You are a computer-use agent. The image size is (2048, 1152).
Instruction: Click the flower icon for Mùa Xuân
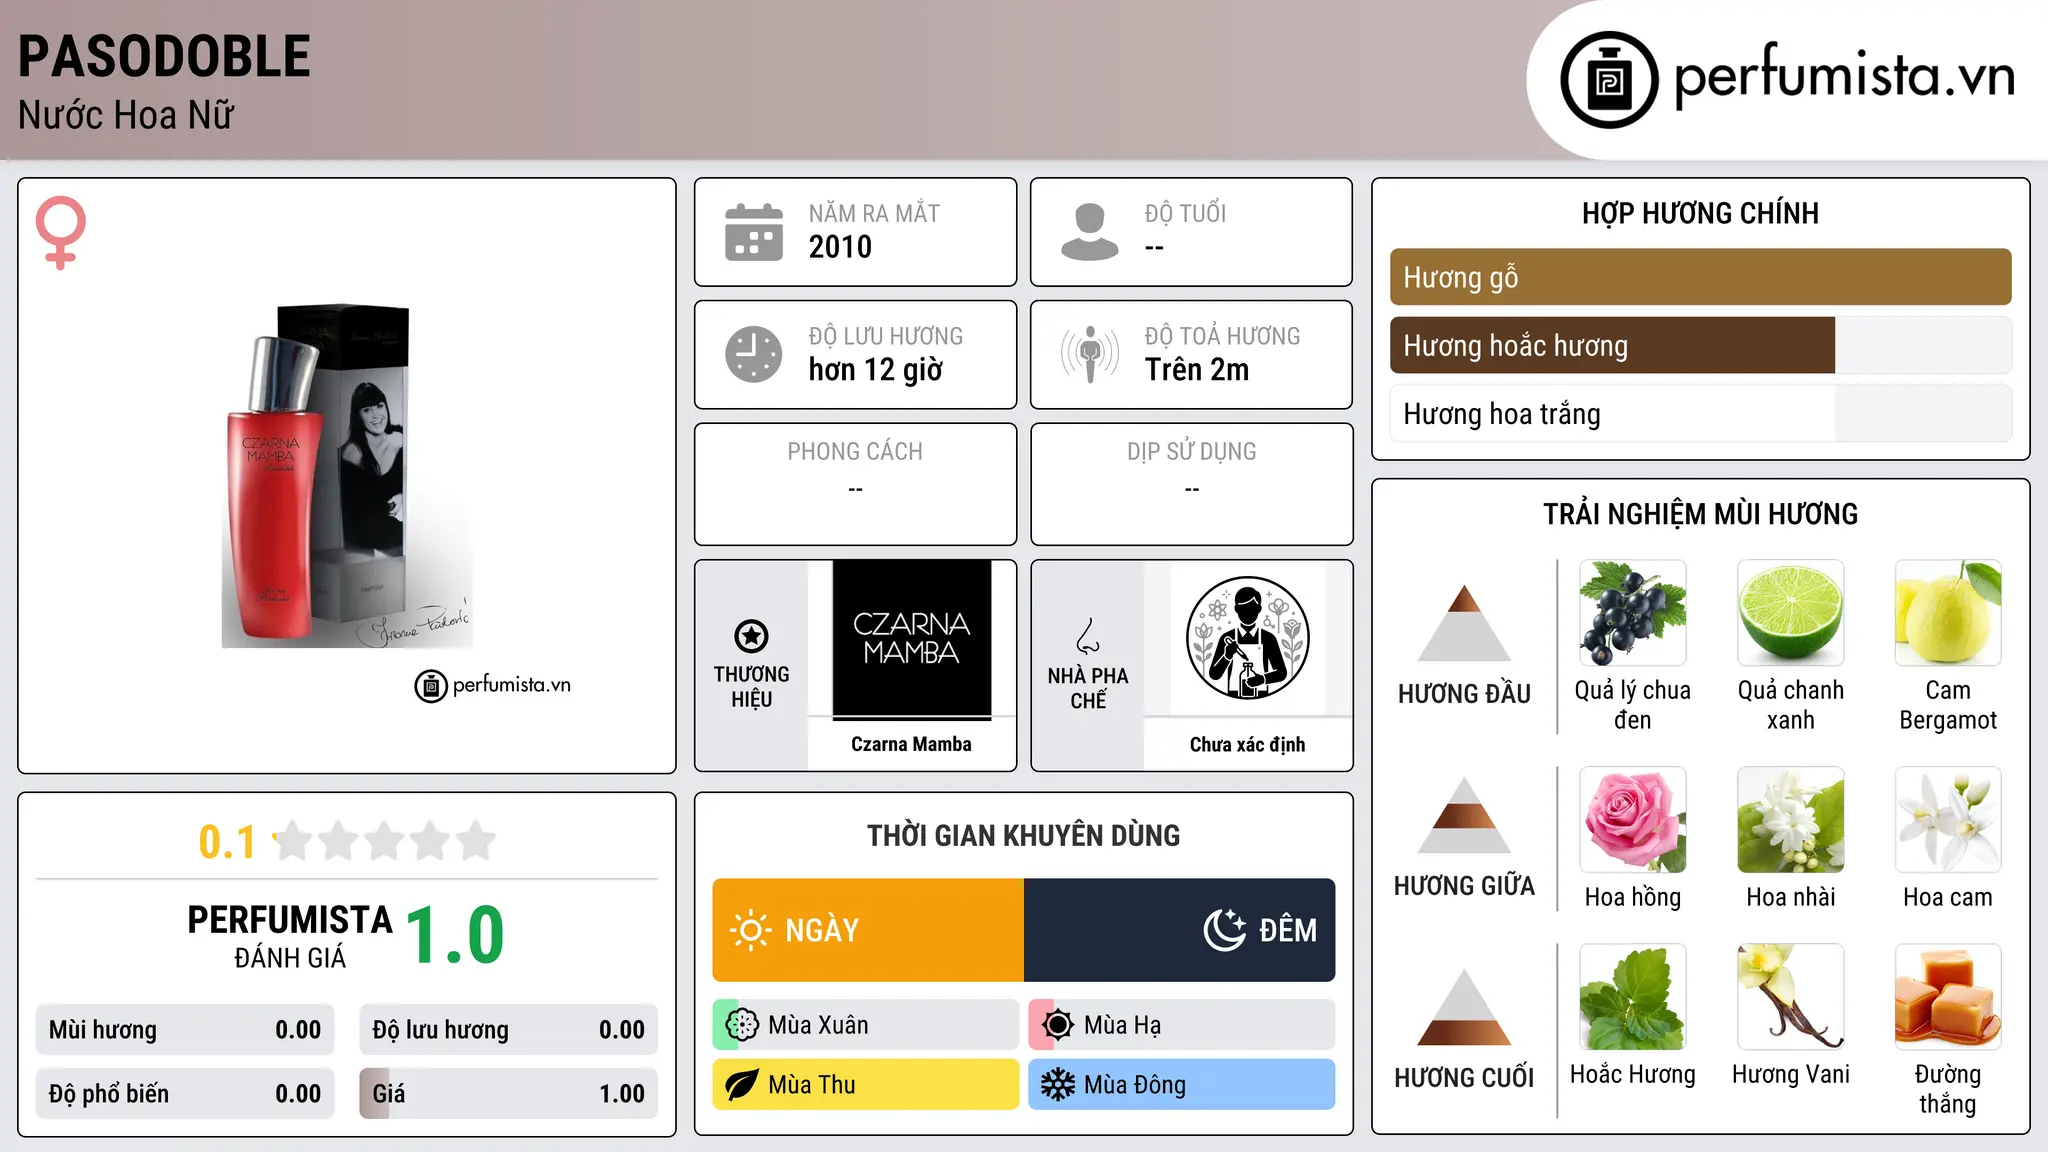click(x=742, y=1025)
